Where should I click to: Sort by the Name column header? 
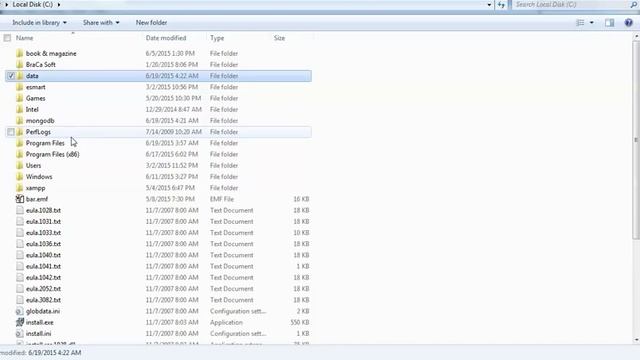[x=24, y=38]
